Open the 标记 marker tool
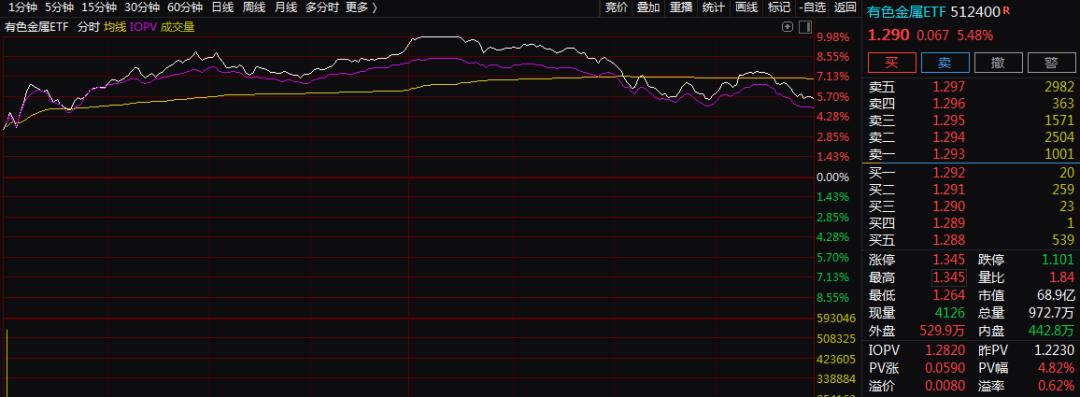This screenshot has width=1080, height=397. pos(778,8)
